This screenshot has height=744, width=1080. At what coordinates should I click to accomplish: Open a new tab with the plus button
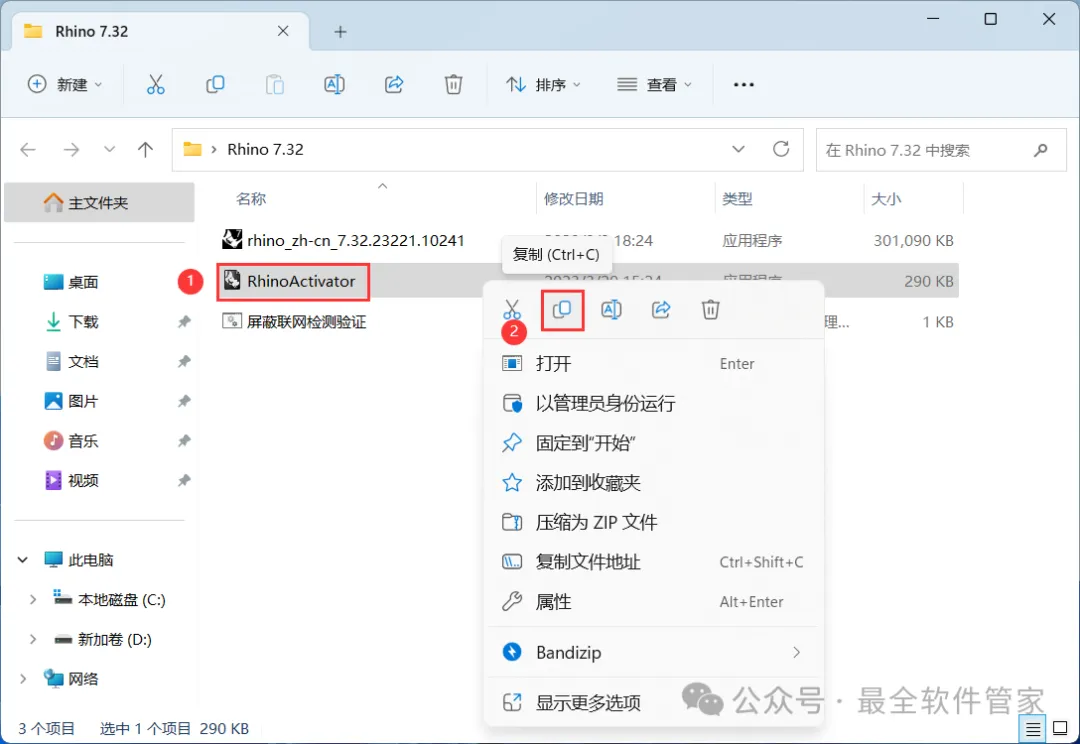(340, 32)
